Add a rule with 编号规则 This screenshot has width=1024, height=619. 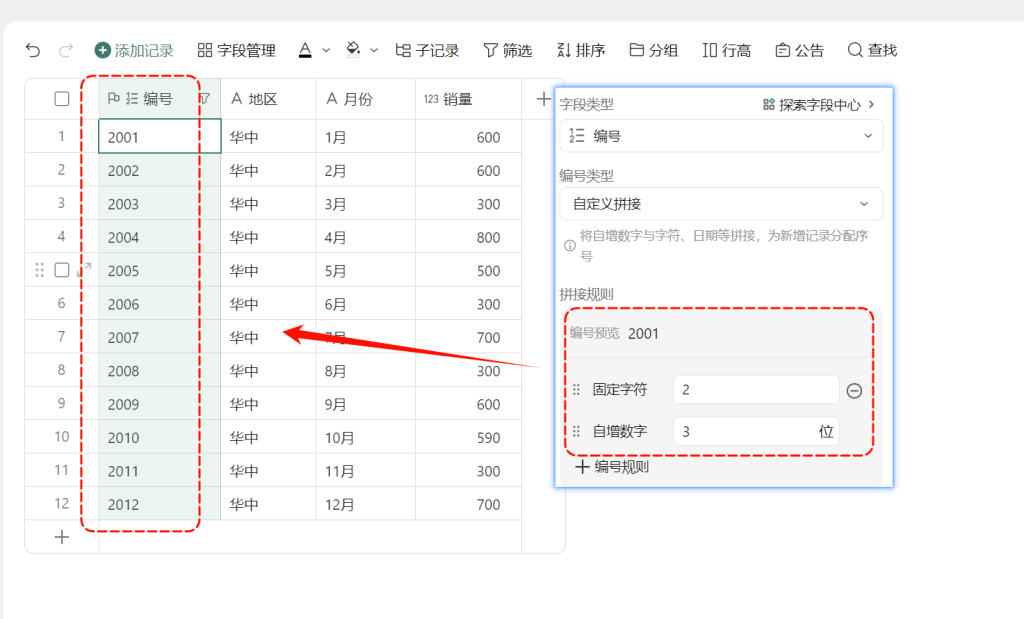click(x=612, y=467)
